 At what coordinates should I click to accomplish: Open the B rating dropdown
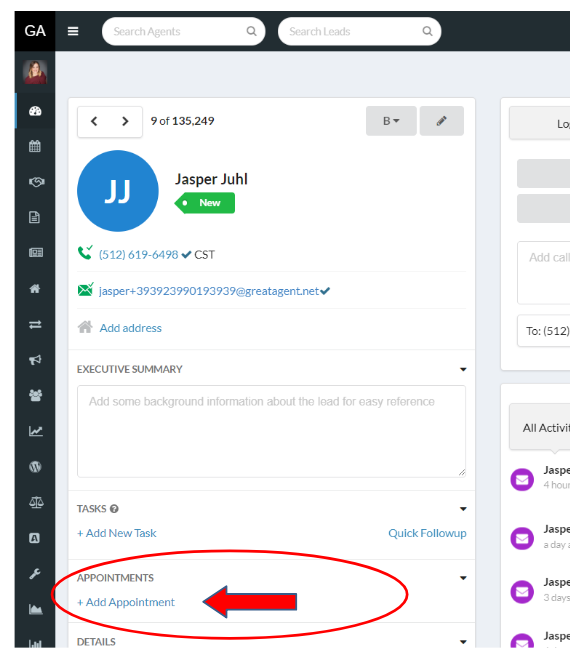391,121
